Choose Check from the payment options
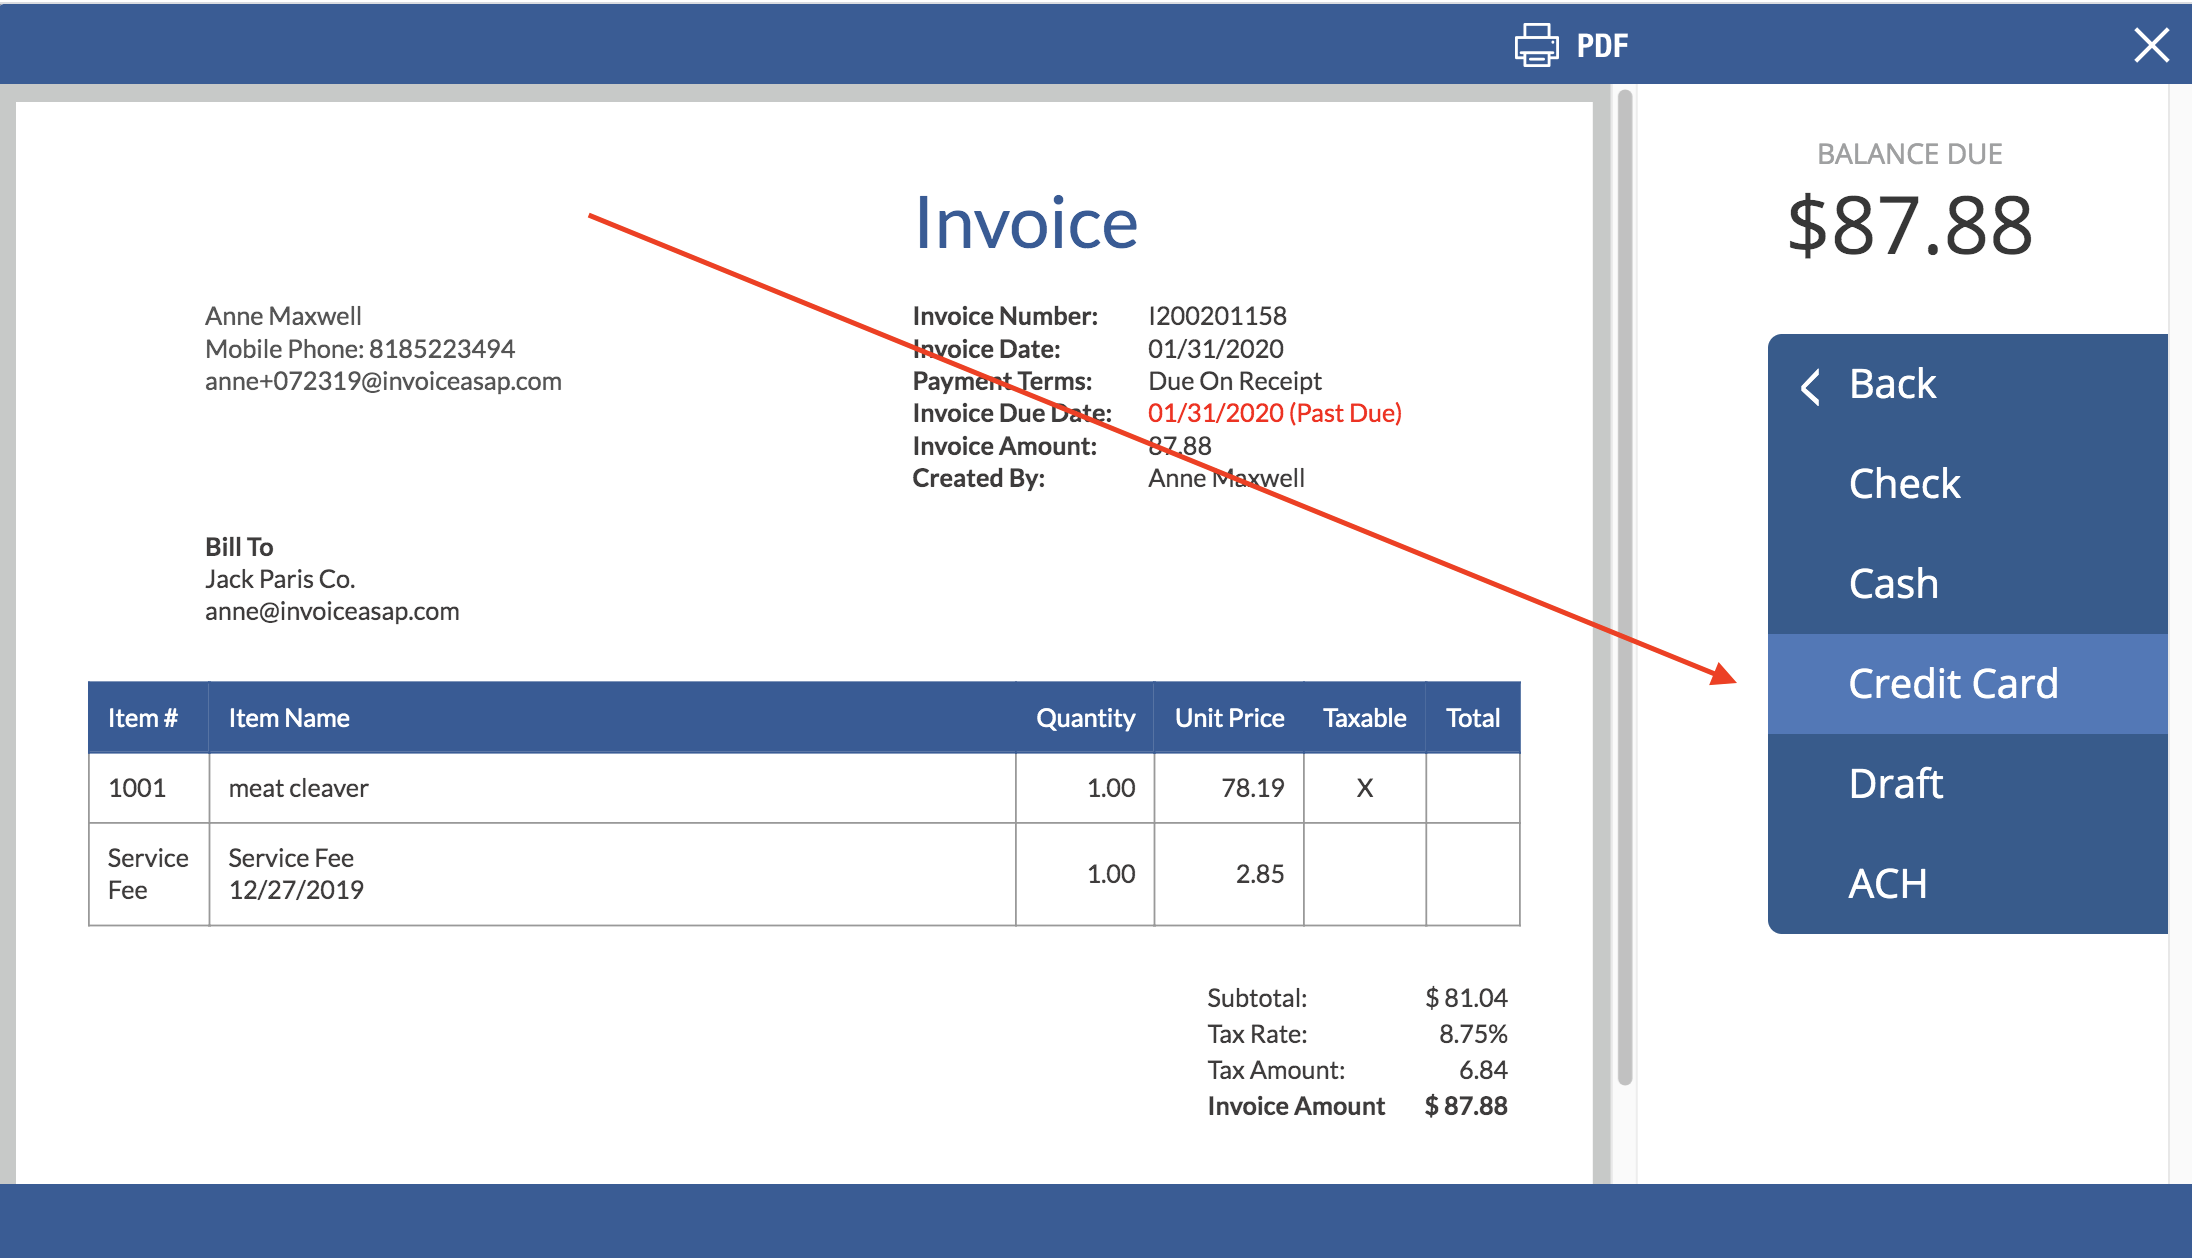This screenshot has width=2192, height=1258. 1904,483
